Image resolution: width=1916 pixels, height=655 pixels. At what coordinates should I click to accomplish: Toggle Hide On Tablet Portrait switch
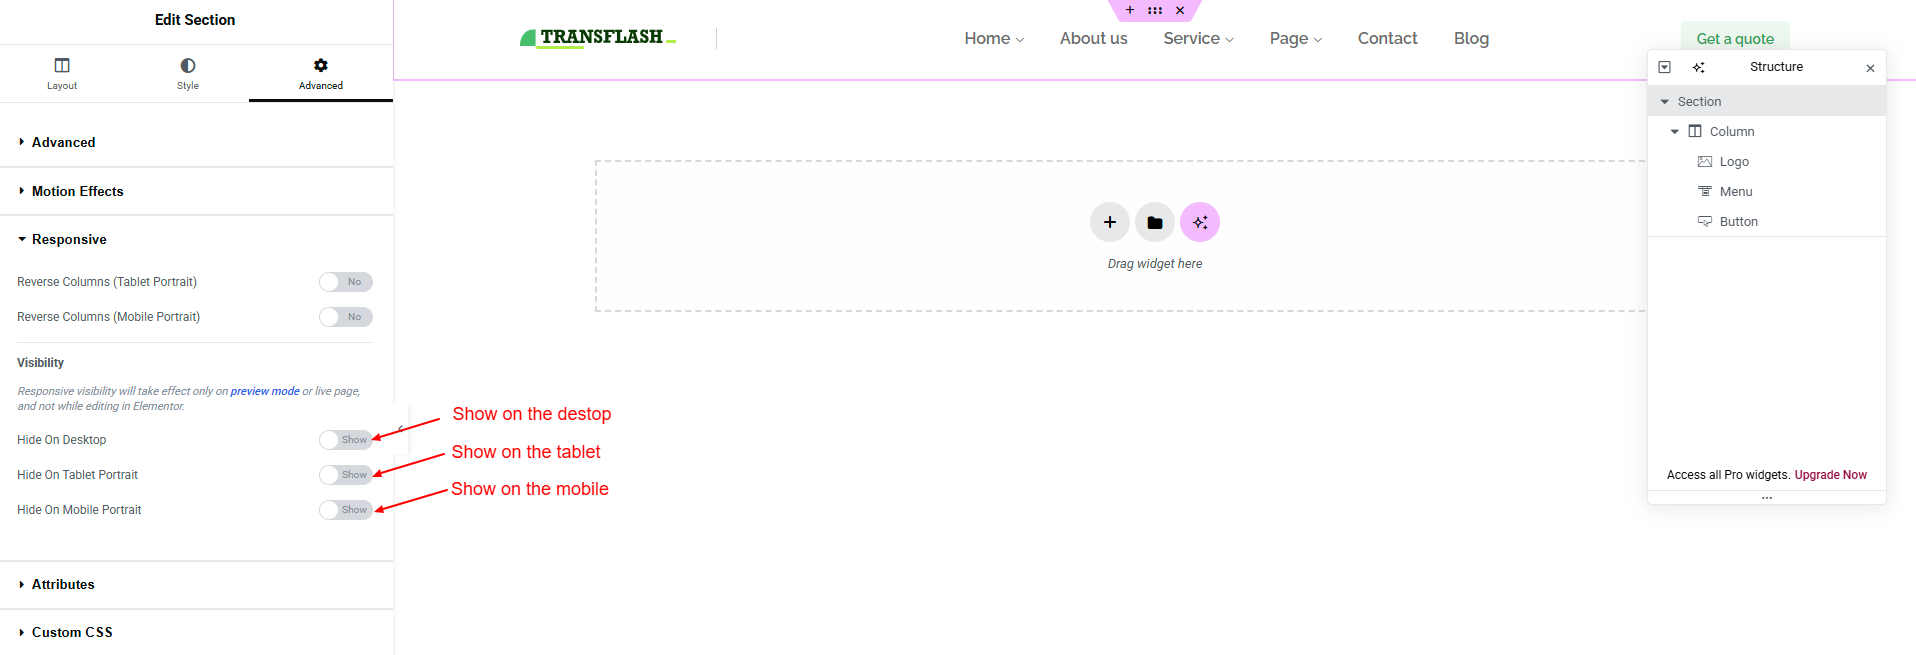click(x=345, y=475)
